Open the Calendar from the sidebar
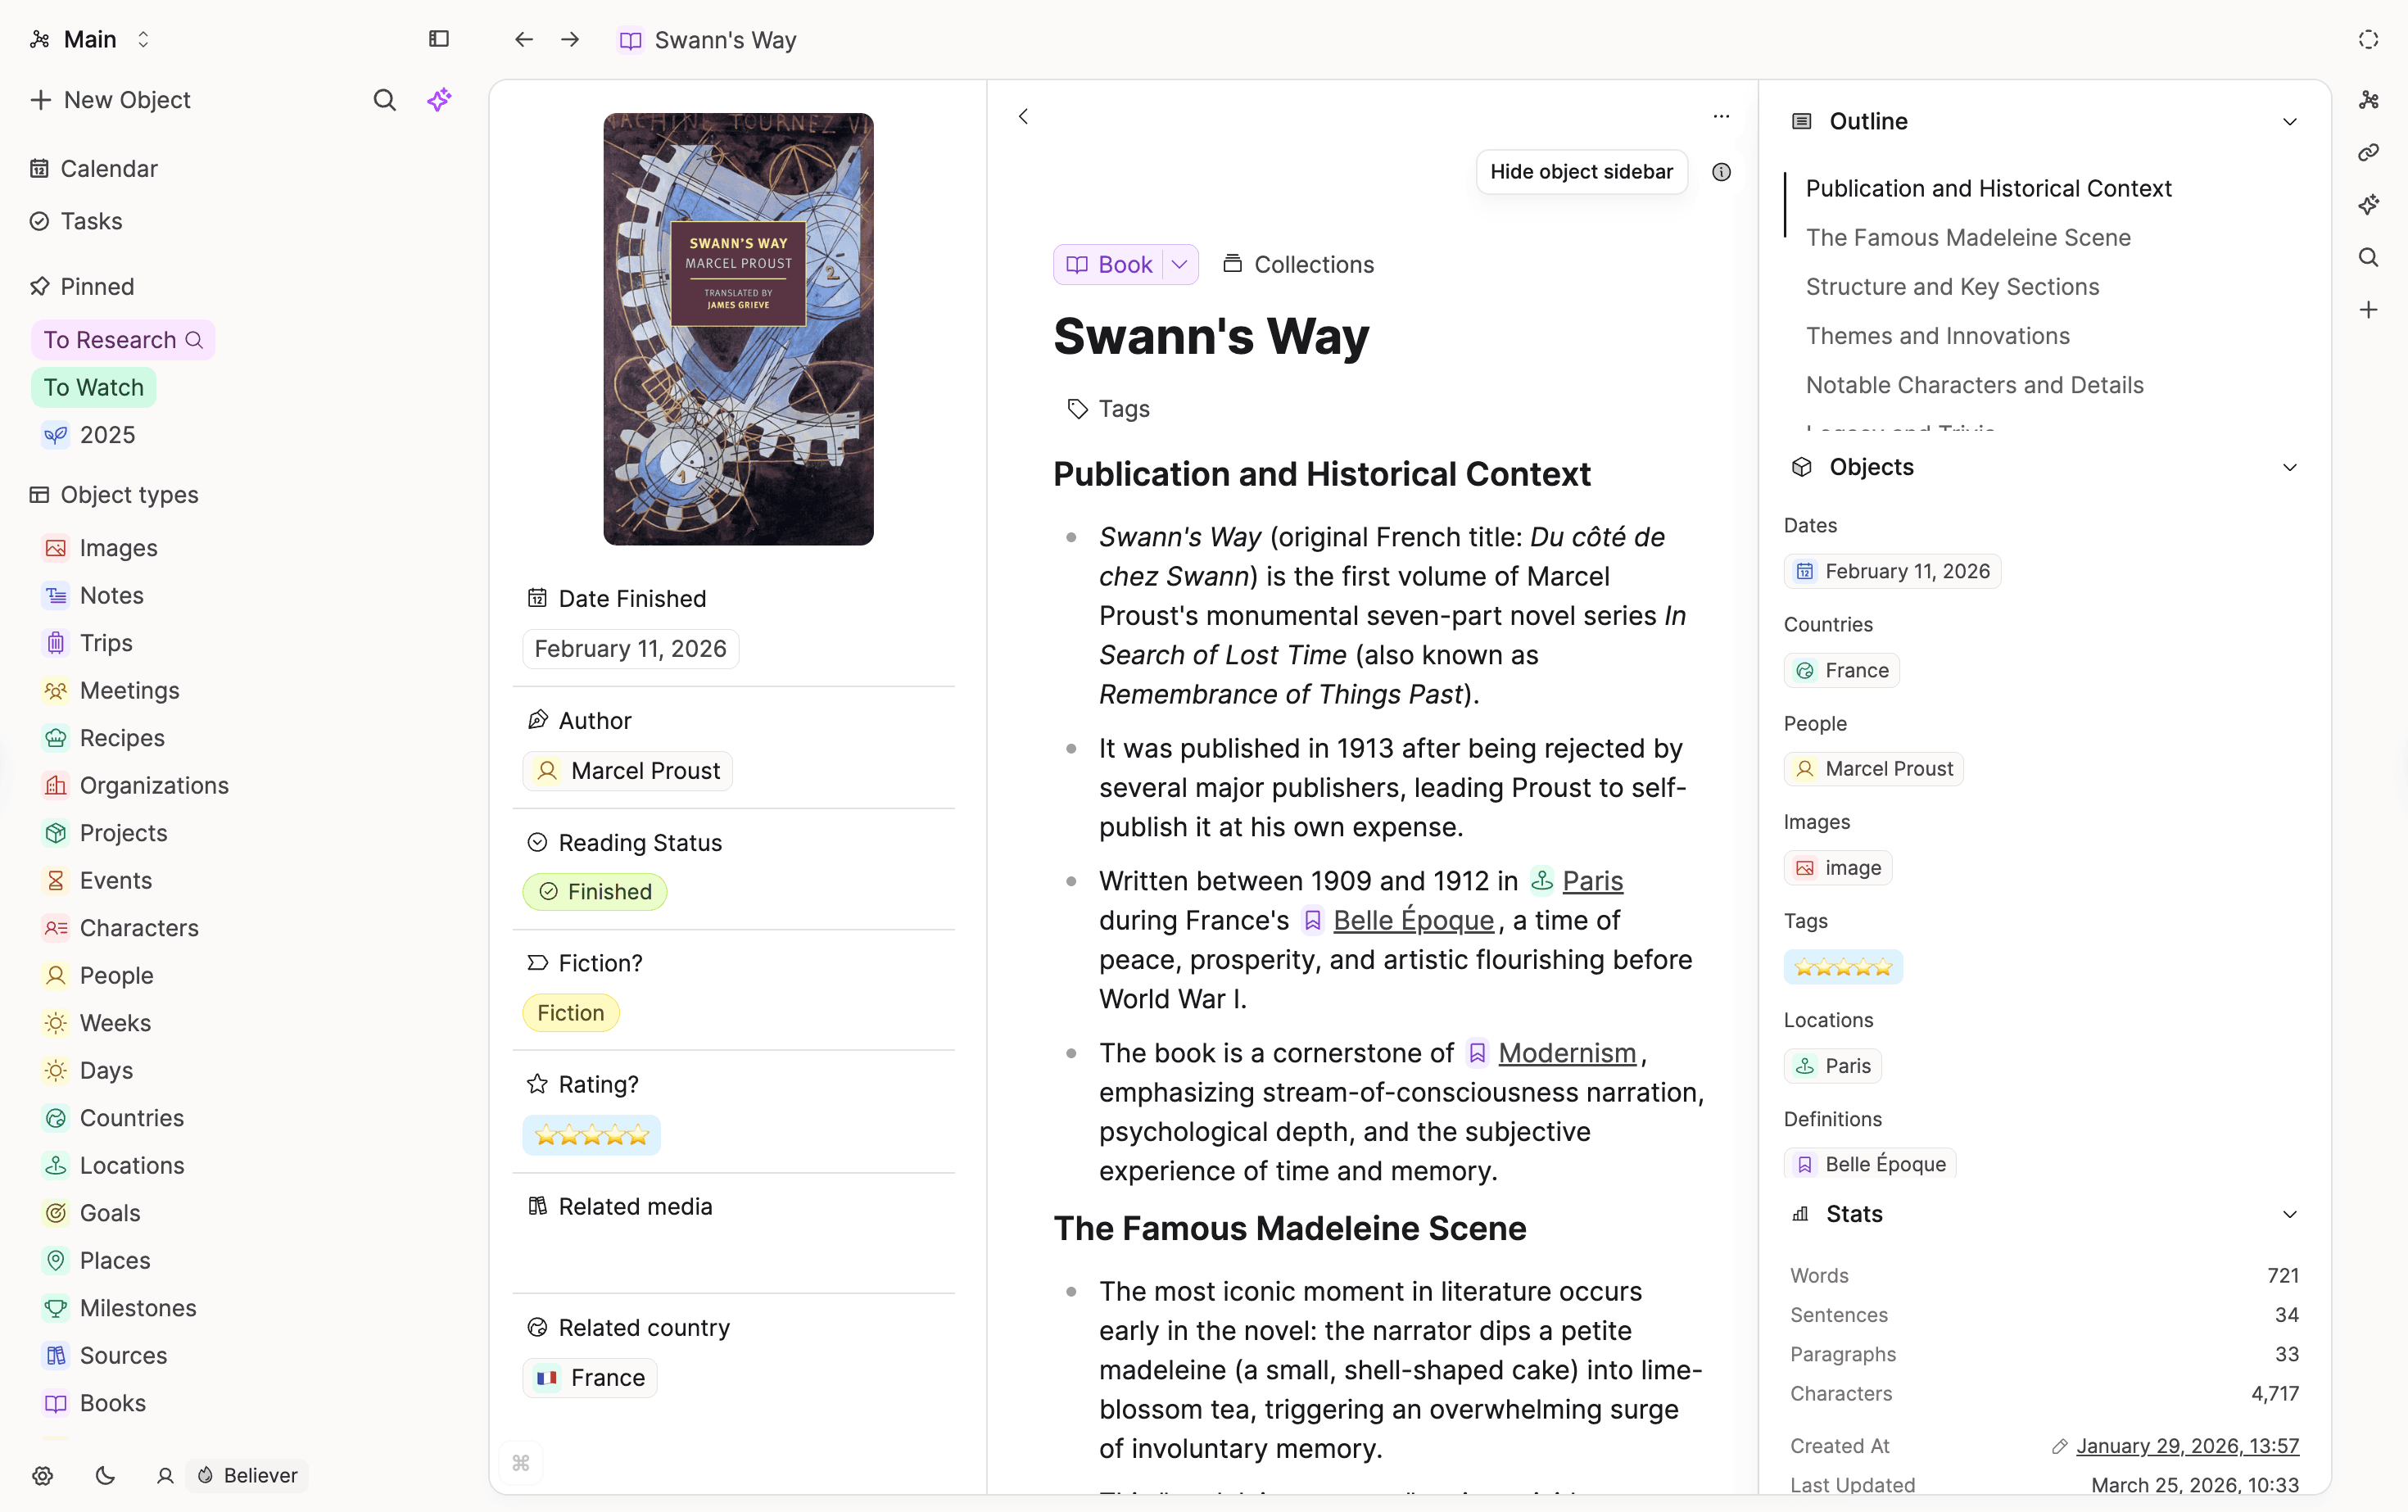2408x1512 pixels. tap(110, 168)
